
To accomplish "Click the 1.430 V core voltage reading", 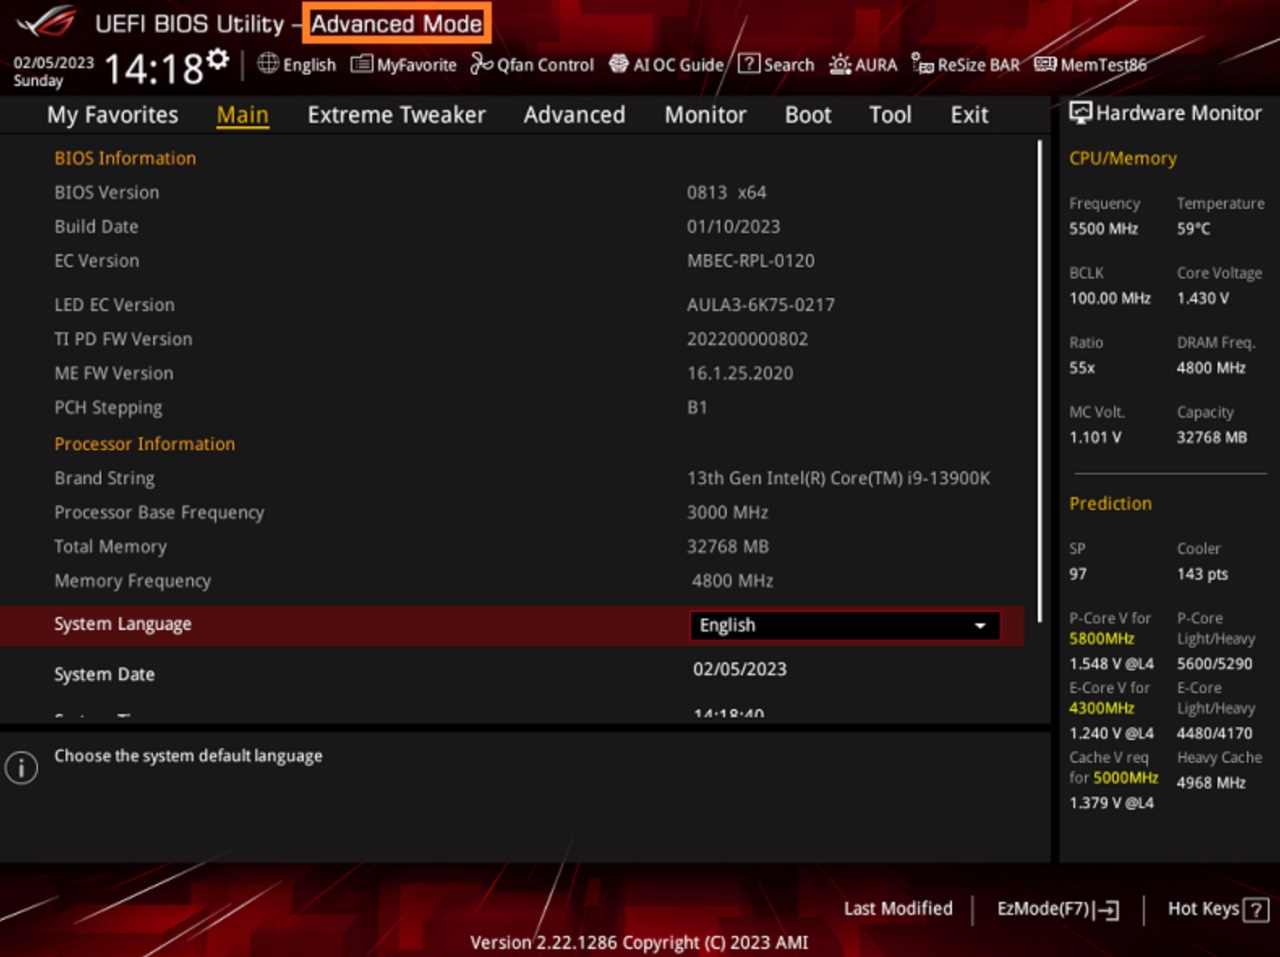I will click(x=1203, y=298).
